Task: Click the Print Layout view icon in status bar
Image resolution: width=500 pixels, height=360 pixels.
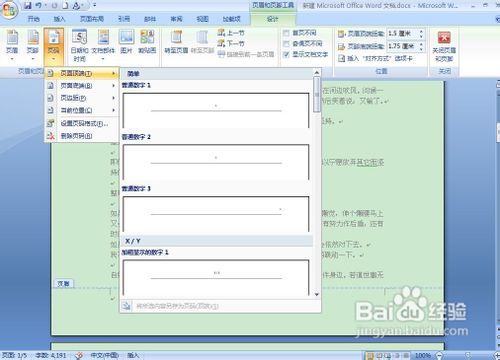Action: [370, 356]
